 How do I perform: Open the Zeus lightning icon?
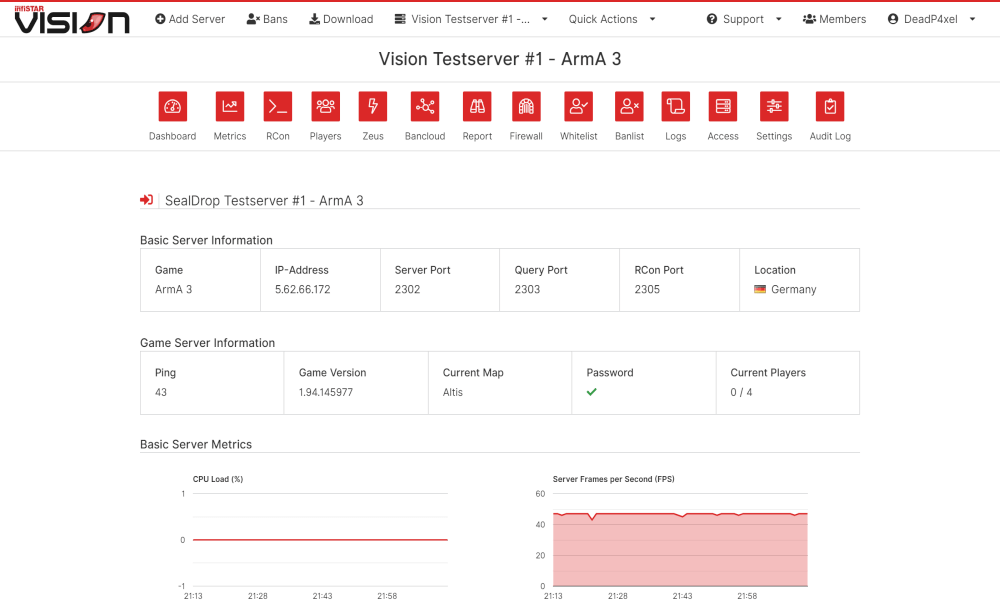coord(373,106)
